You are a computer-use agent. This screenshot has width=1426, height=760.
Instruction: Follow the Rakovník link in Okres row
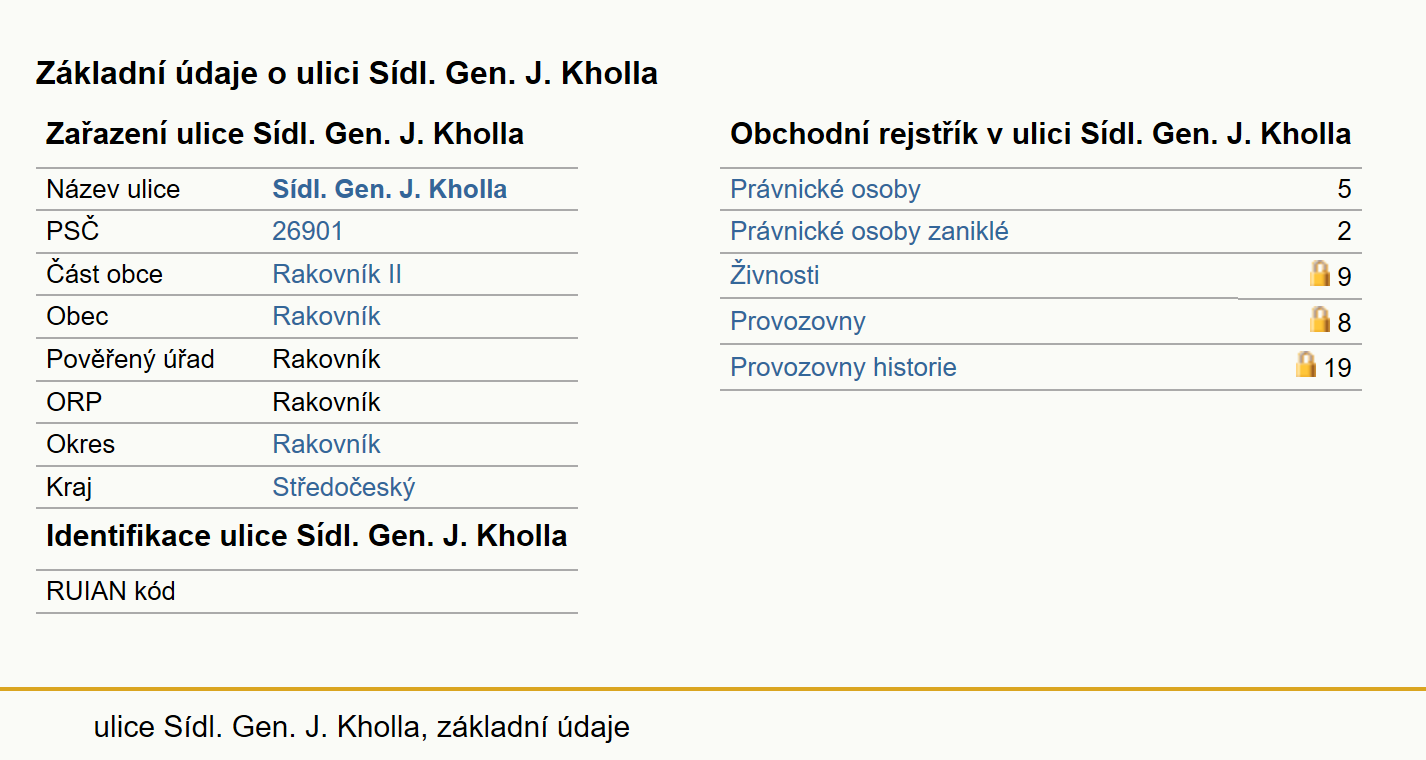(326, 444)
